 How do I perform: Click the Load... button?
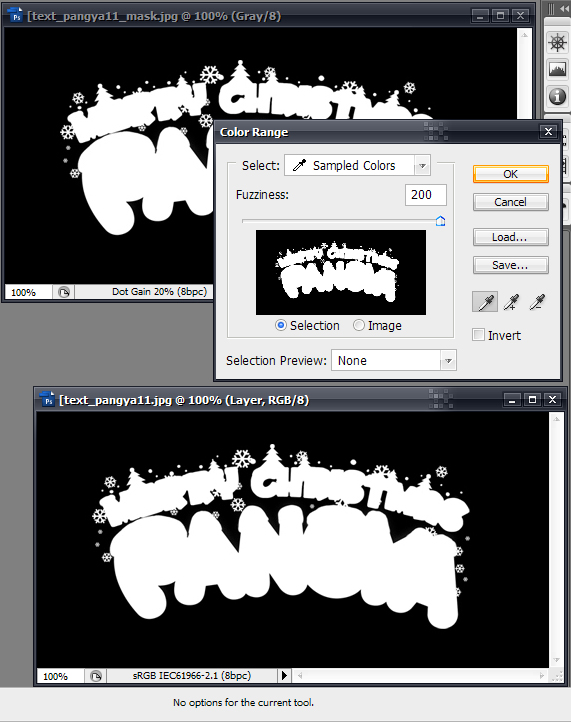point(511,237)
